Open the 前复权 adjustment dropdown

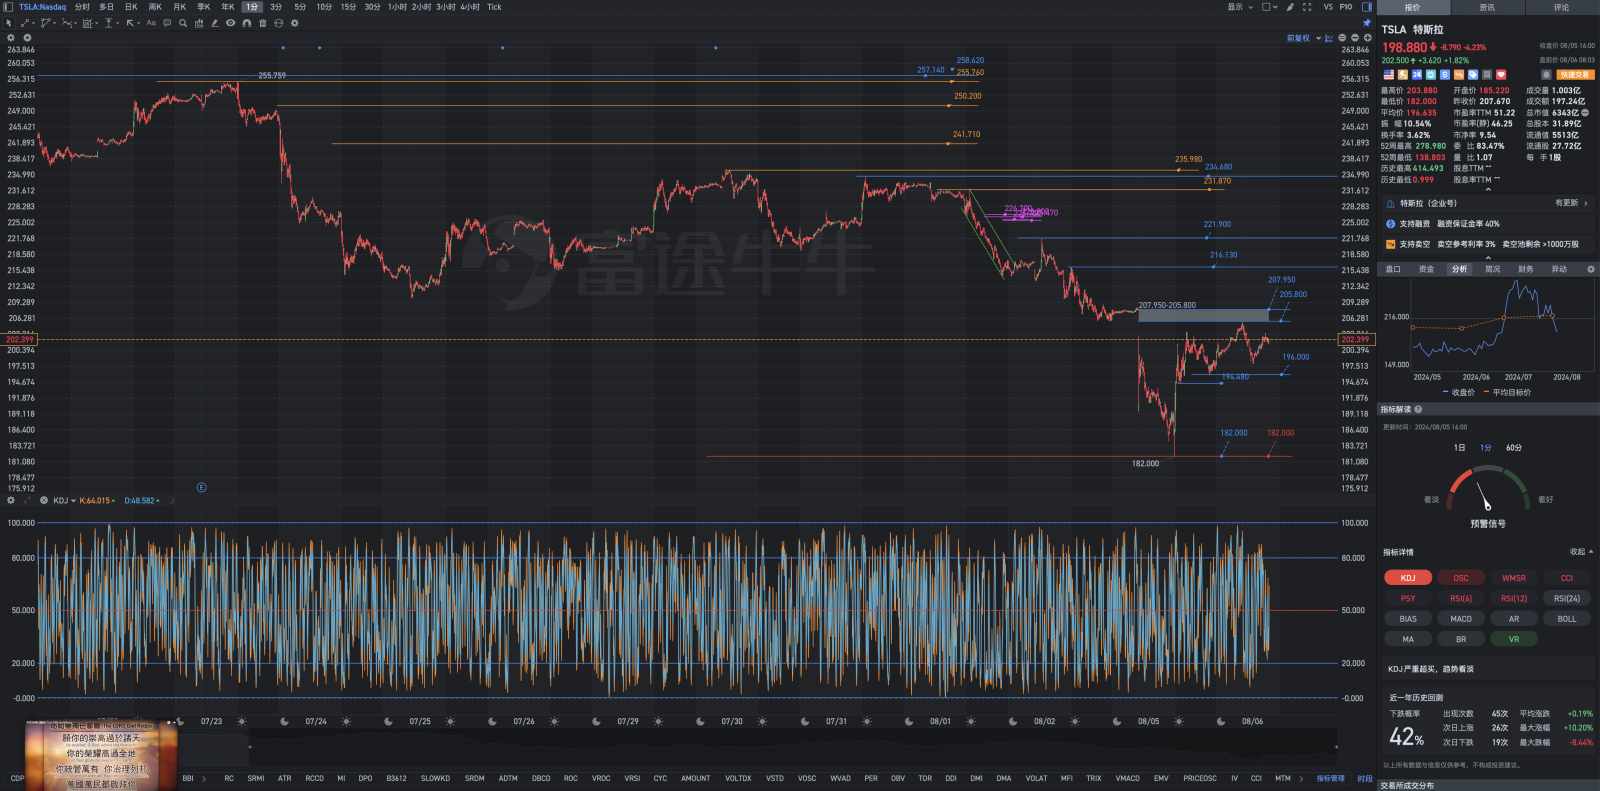[1304, 38]
